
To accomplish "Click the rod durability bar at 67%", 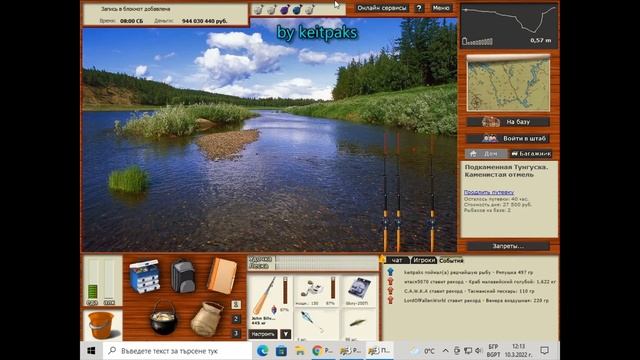I will pos(285,290).
